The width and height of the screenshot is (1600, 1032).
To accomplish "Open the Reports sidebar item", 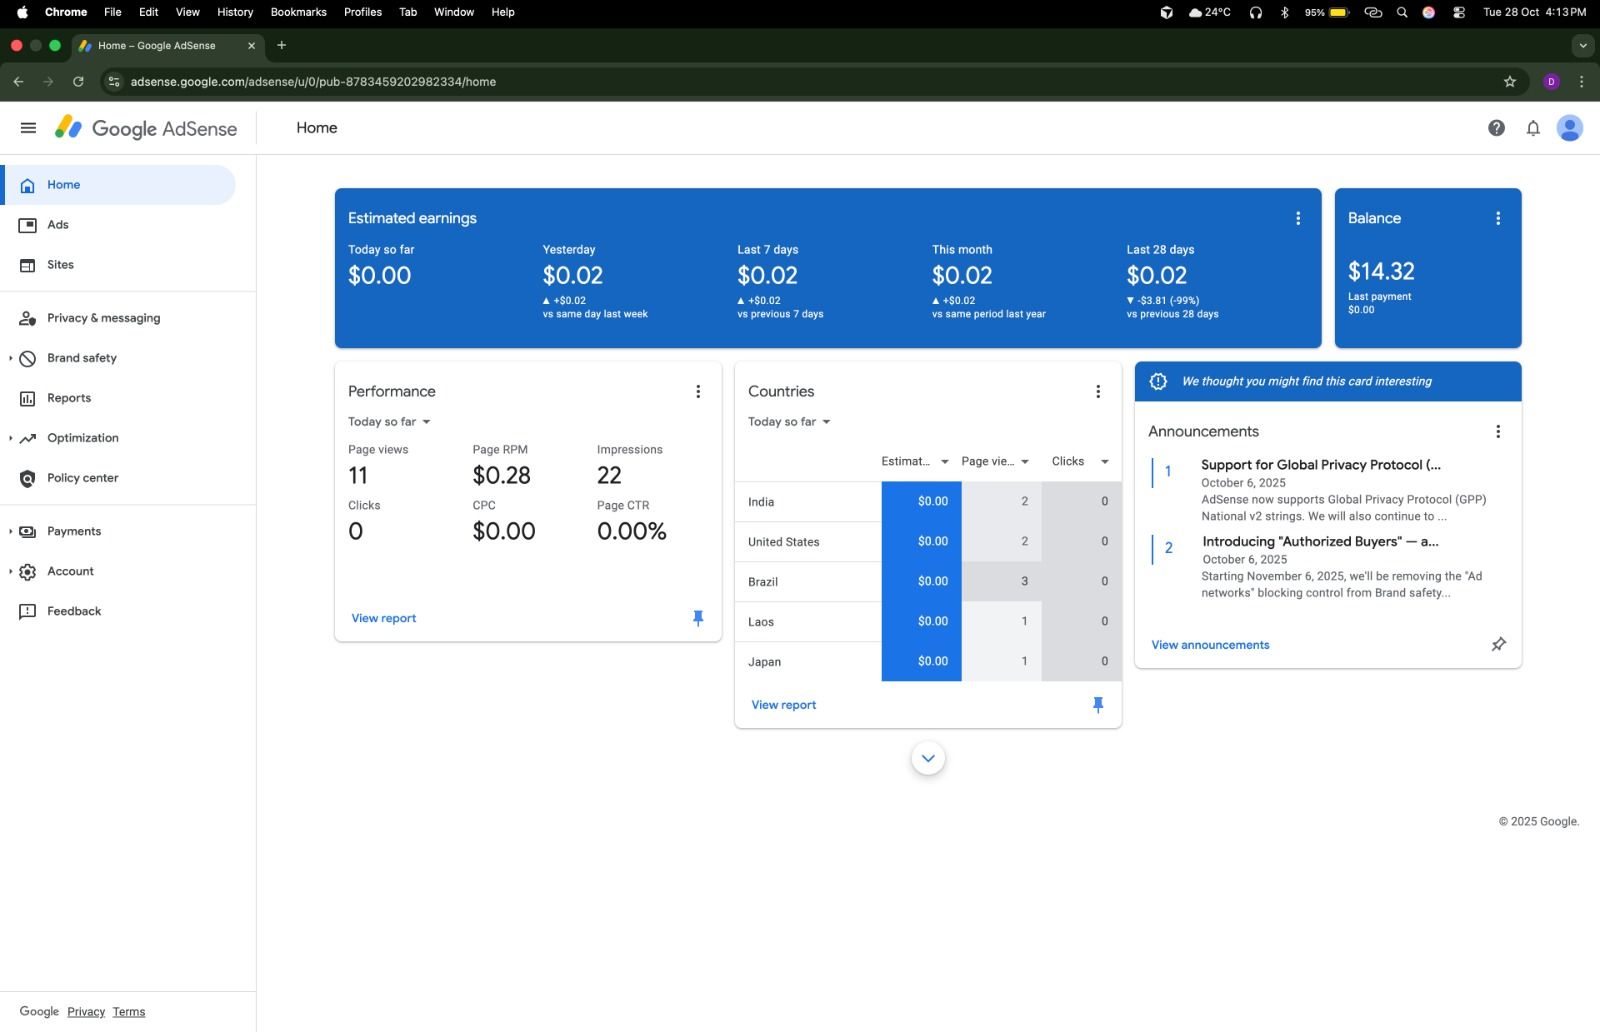I will [69, 398].
